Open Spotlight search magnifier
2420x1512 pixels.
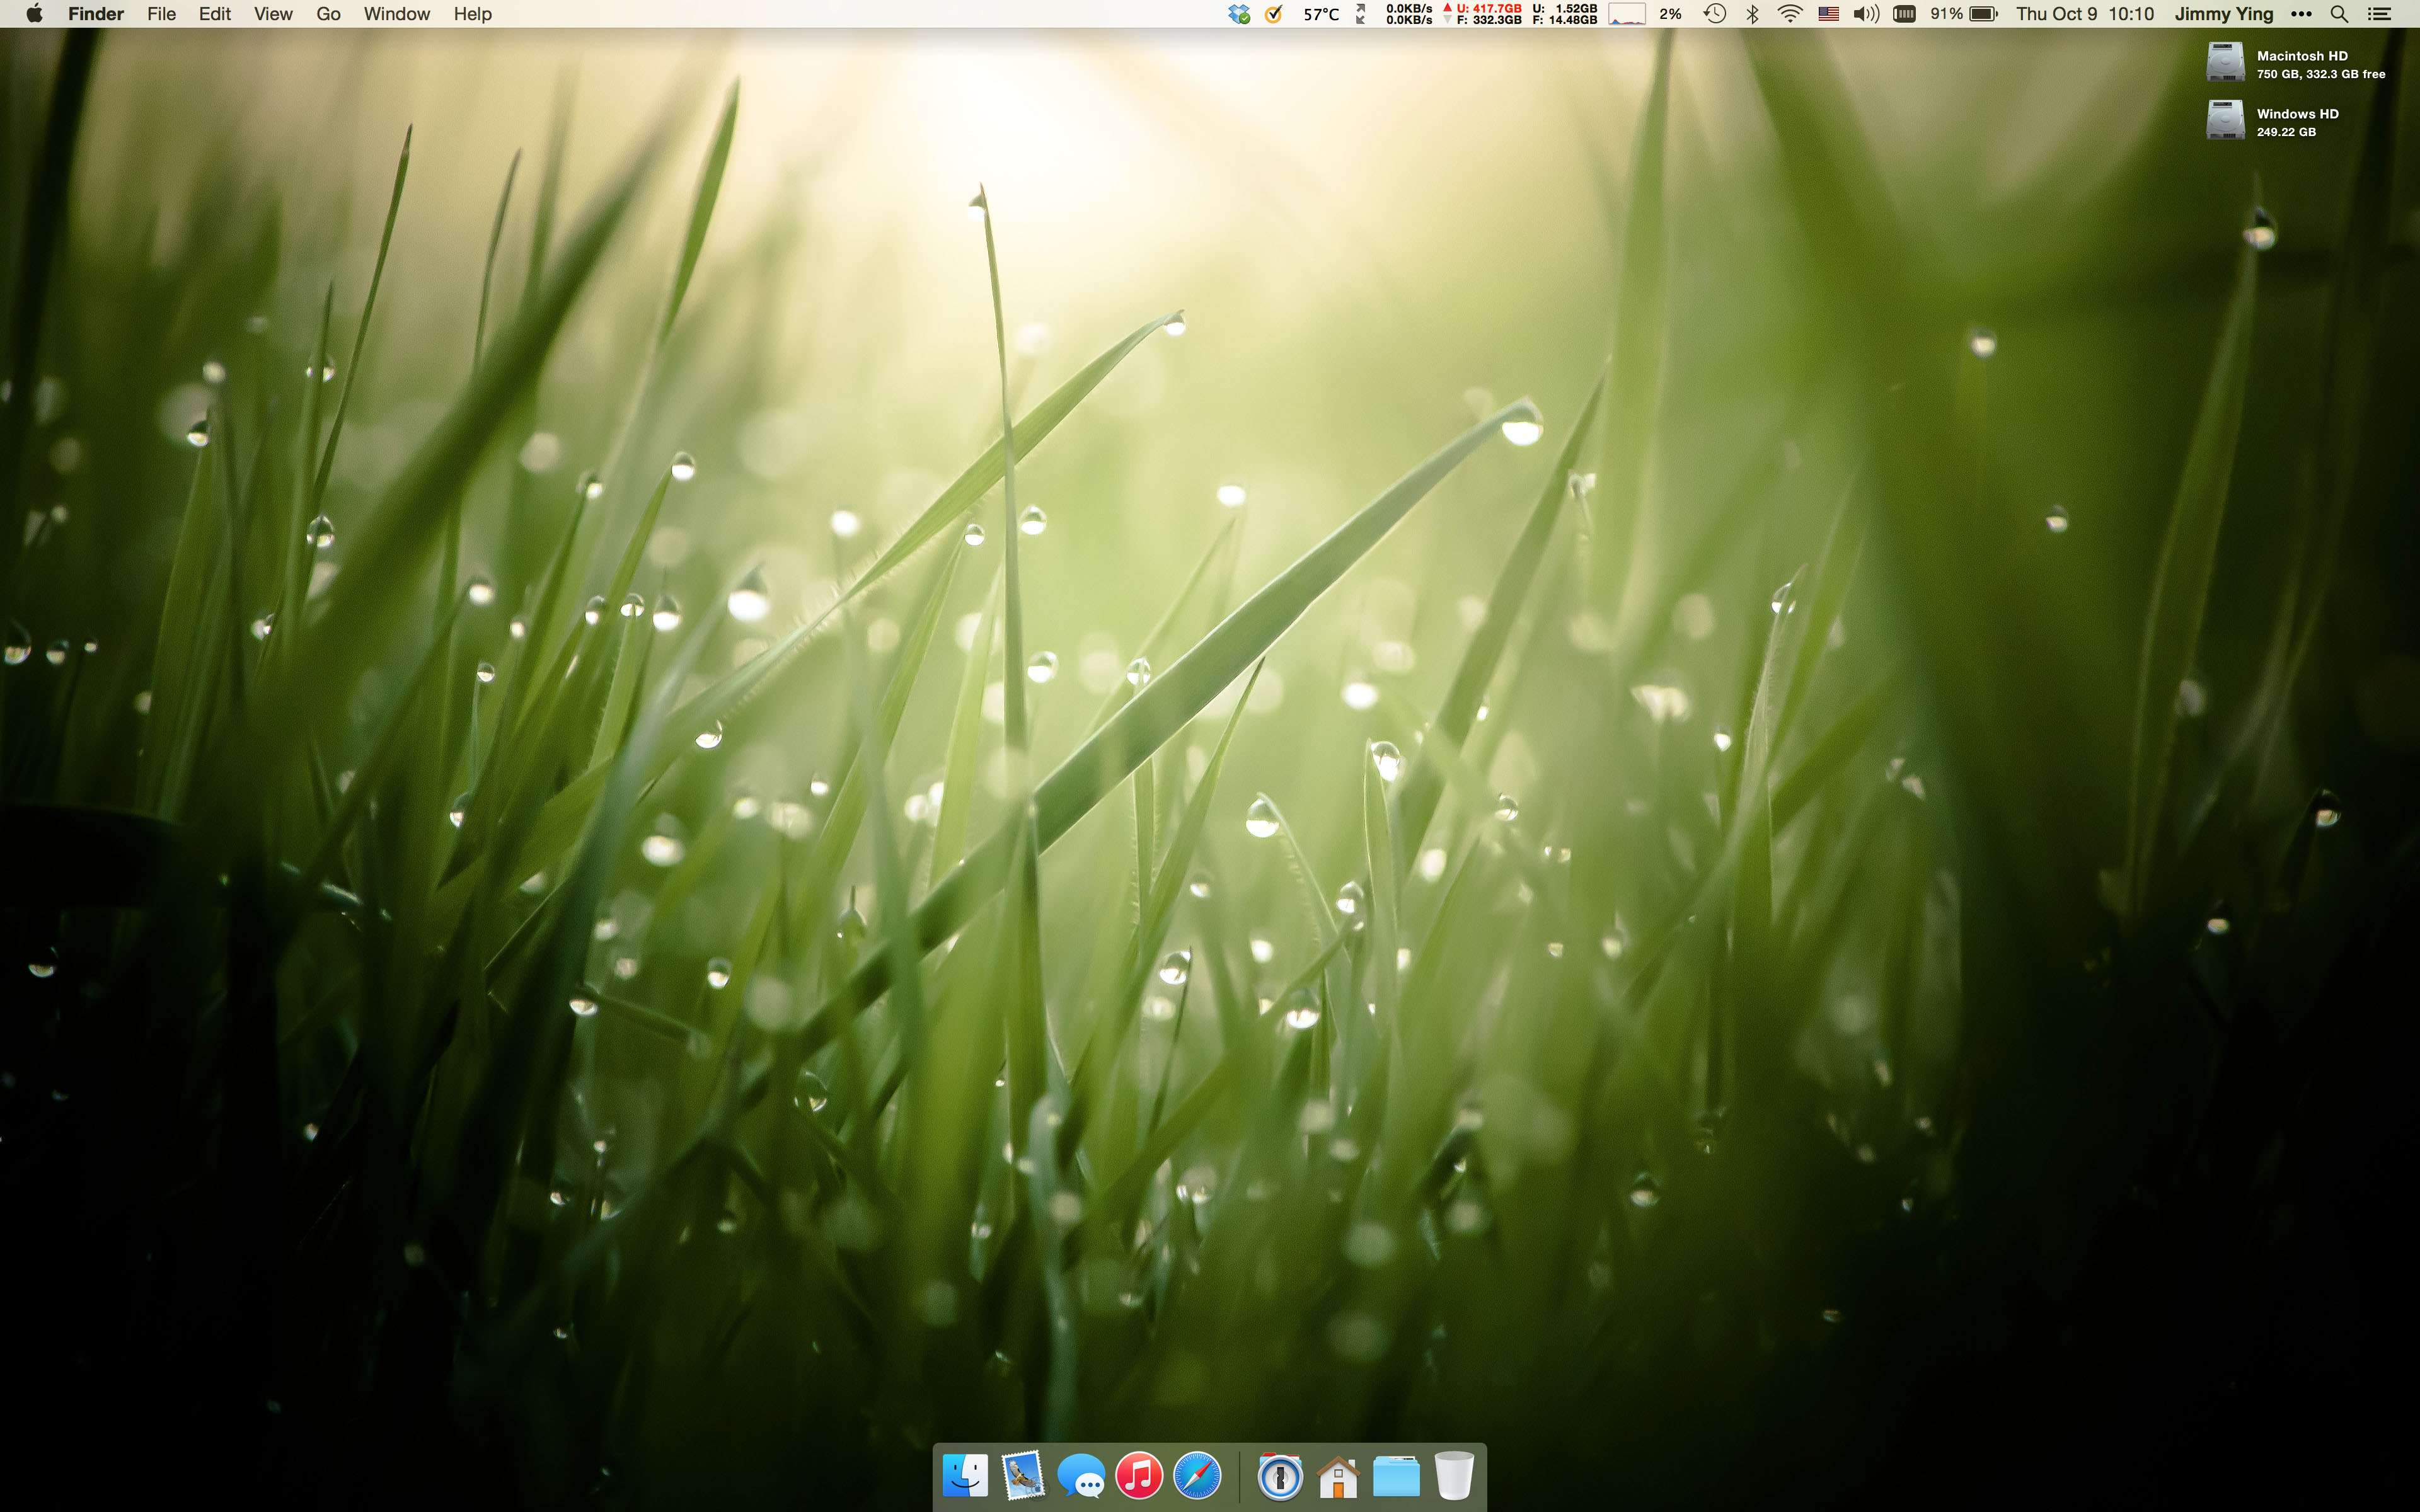(x=2339, y=14)
